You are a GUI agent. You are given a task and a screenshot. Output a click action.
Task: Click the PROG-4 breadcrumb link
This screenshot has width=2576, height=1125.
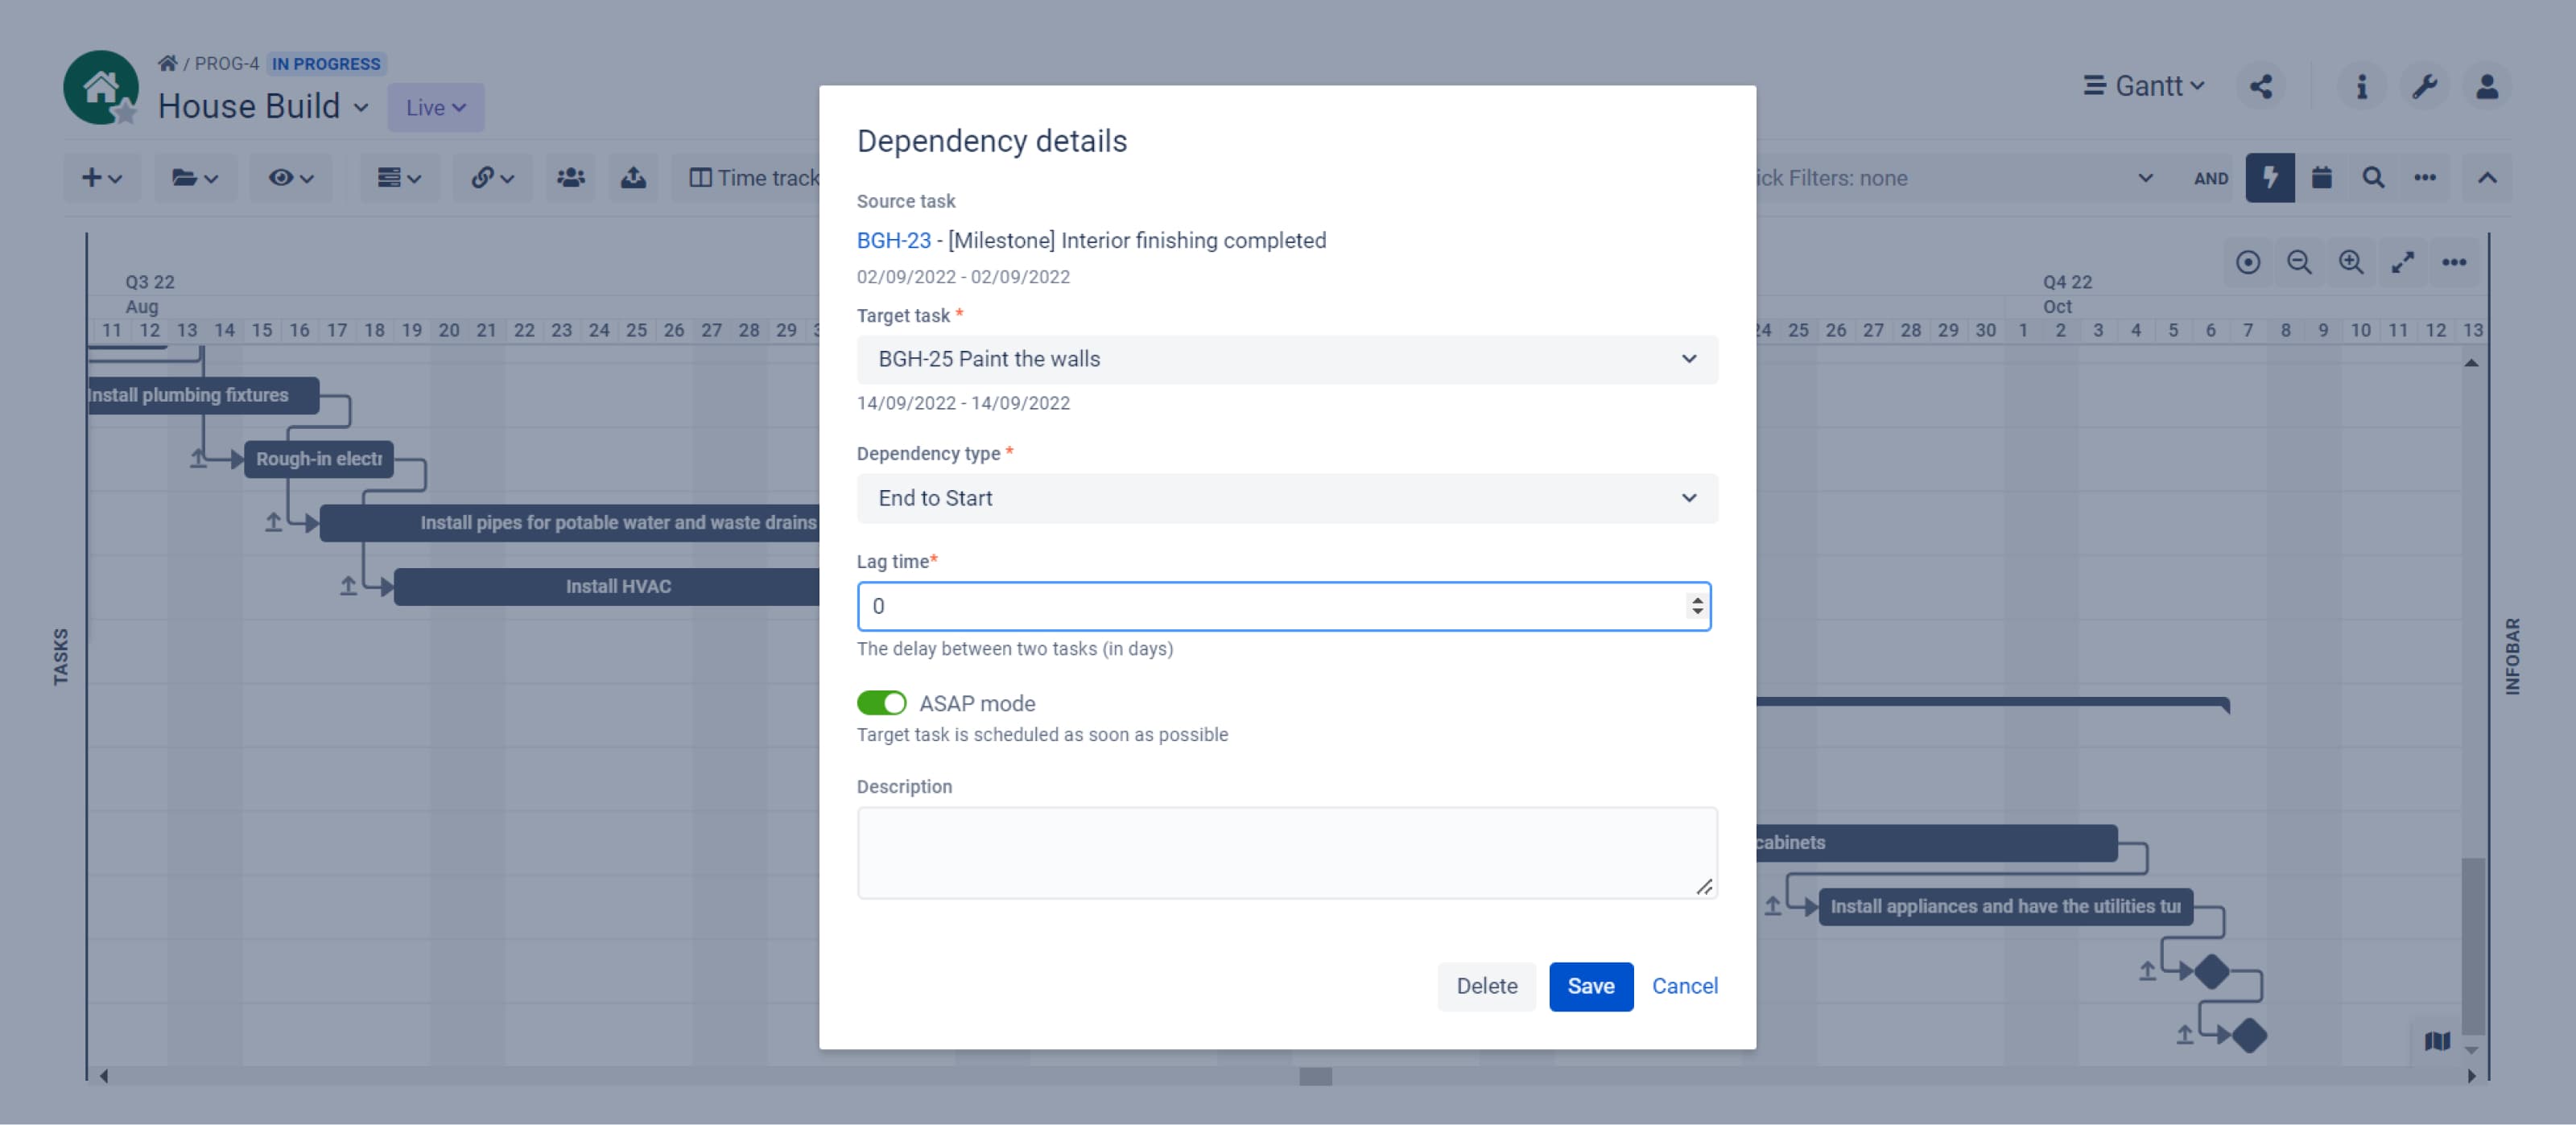pos(226,63)
